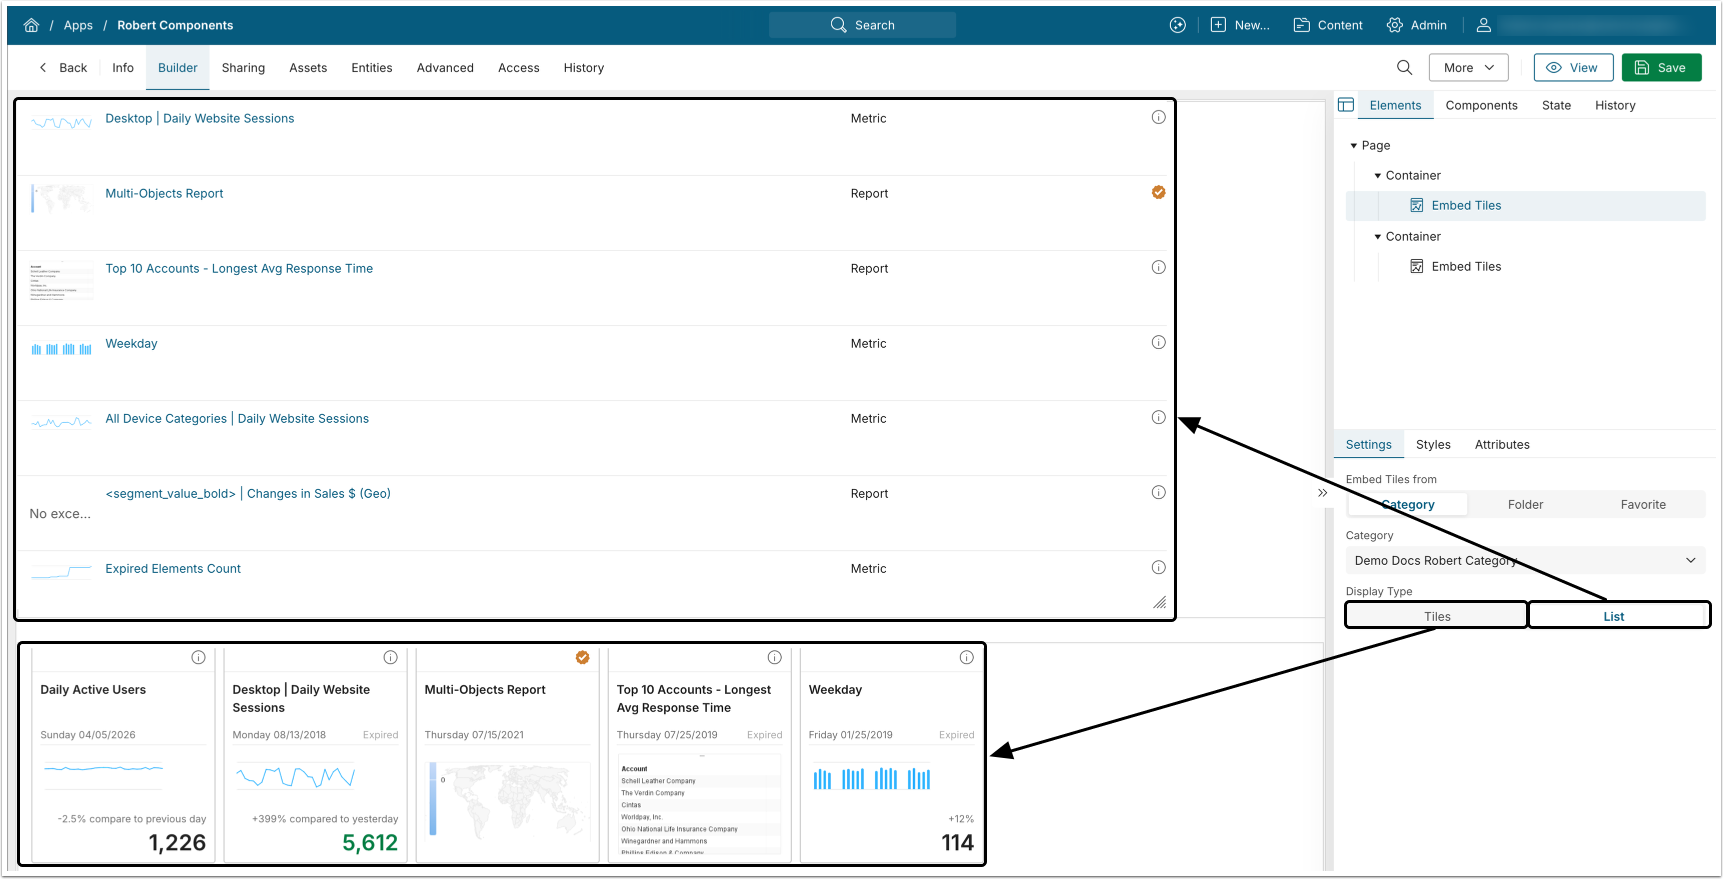Screen dimensions: 1723x879
Task: Open the user profile icon
Action: point(1484,25)
